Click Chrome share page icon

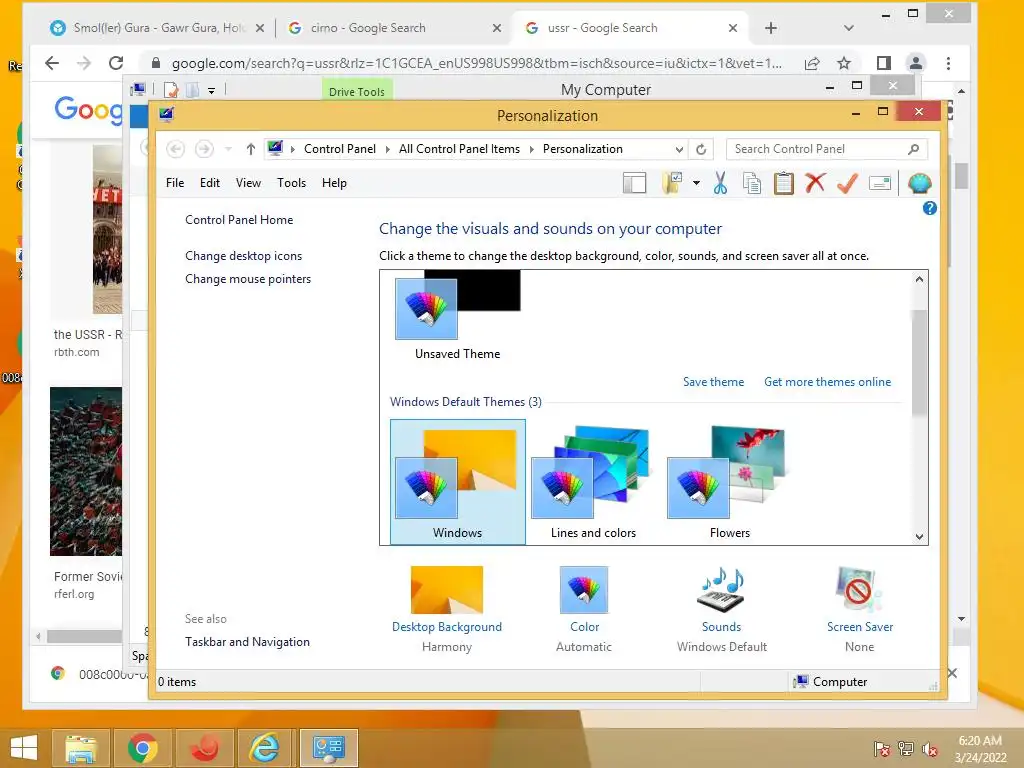pyautogui.click(x=812, y=63)
